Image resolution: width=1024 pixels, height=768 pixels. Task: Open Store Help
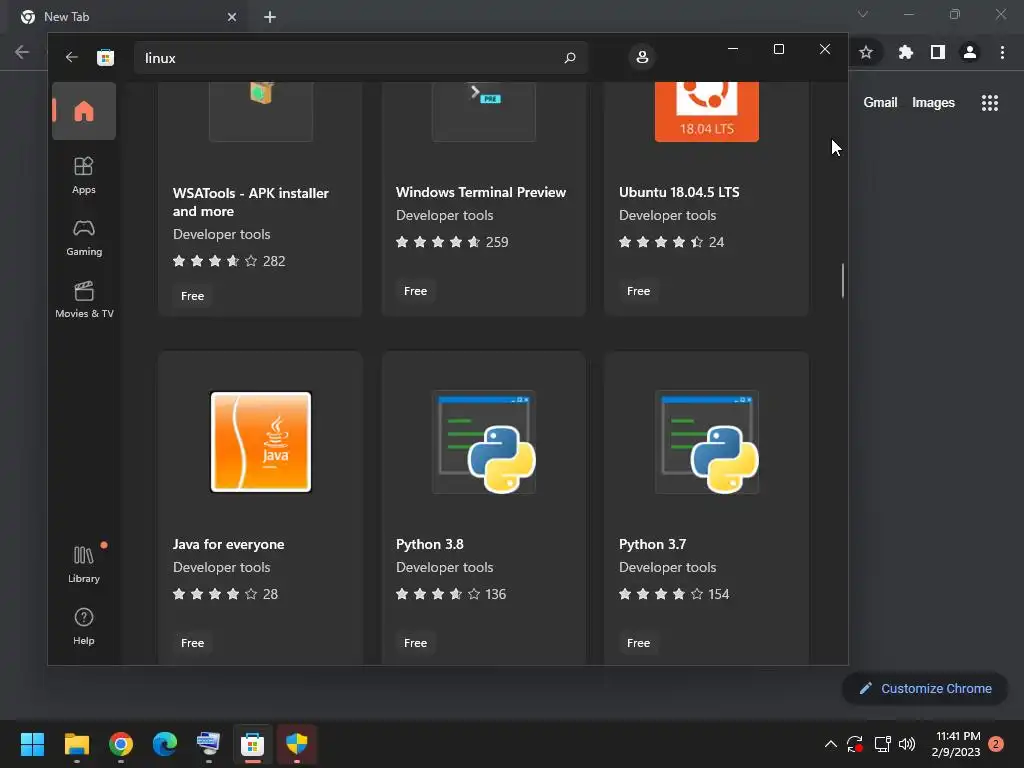tap(84, 626)
